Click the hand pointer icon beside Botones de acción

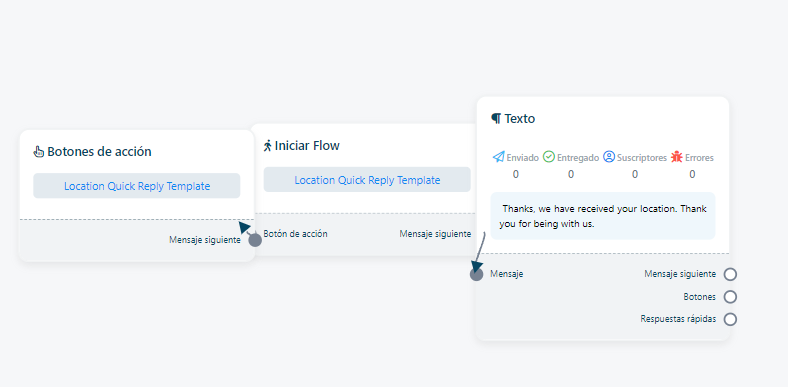click(x=39, y=152)
